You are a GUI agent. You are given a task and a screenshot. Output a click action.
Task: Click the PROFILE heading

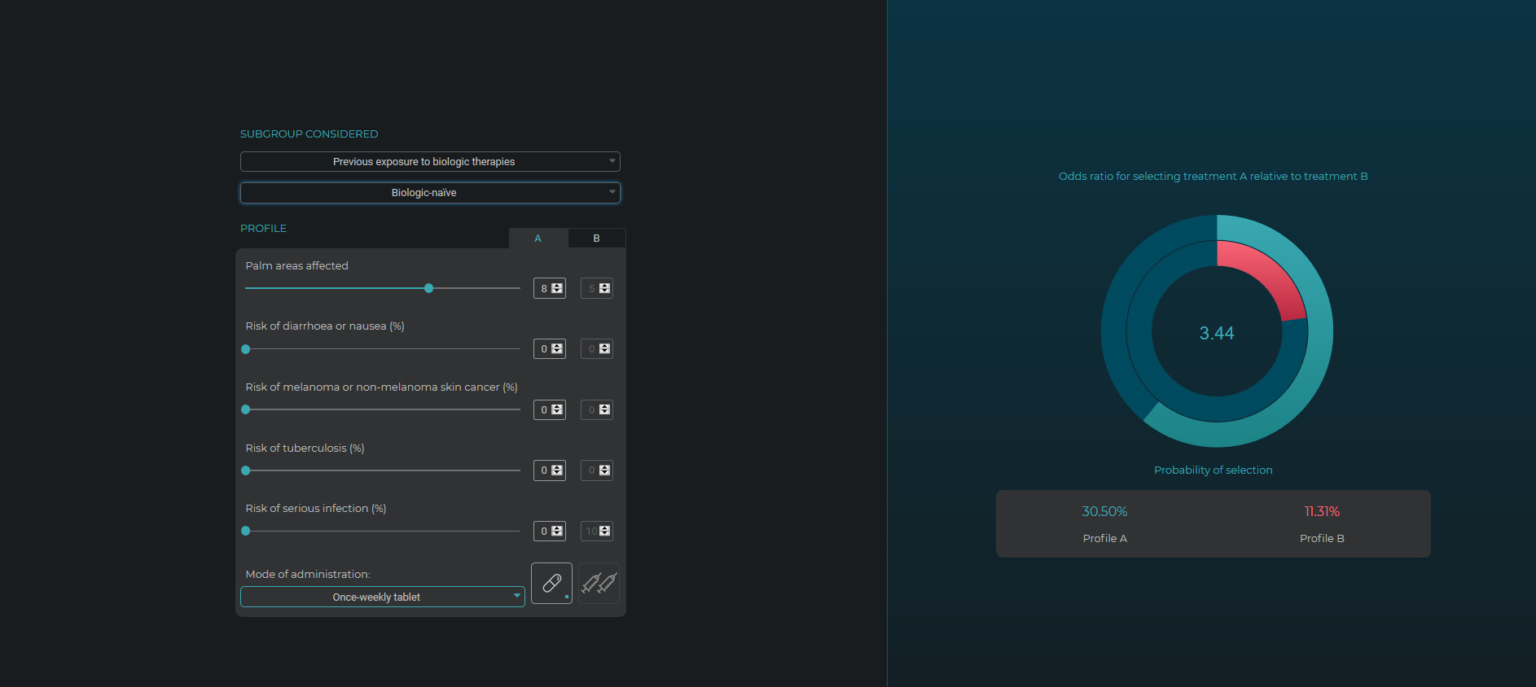point(263,228)
